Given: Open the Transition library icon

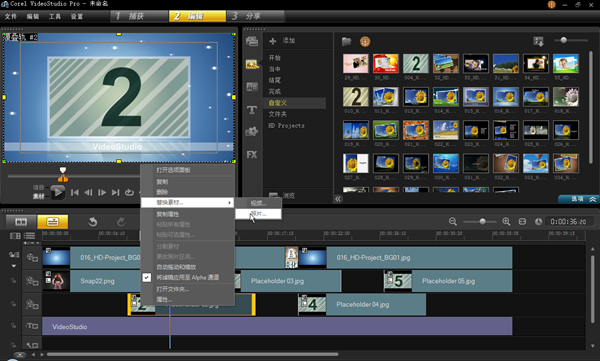Looking at the screenshot, I should click(252, 87).
